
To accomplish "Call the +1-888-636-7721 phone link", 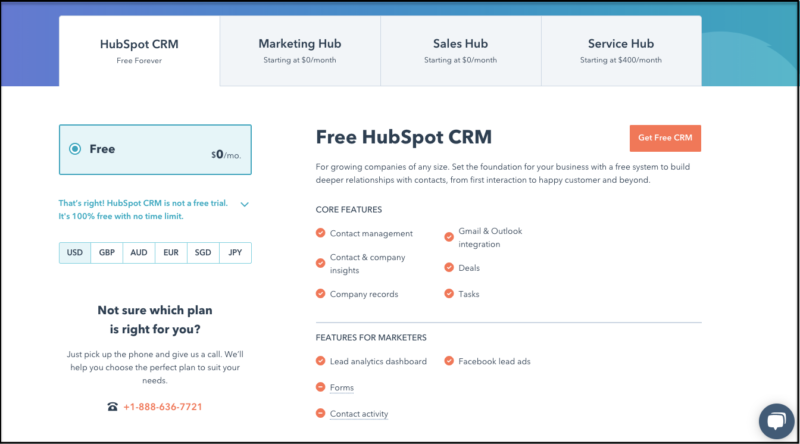I will click(163, 407).
